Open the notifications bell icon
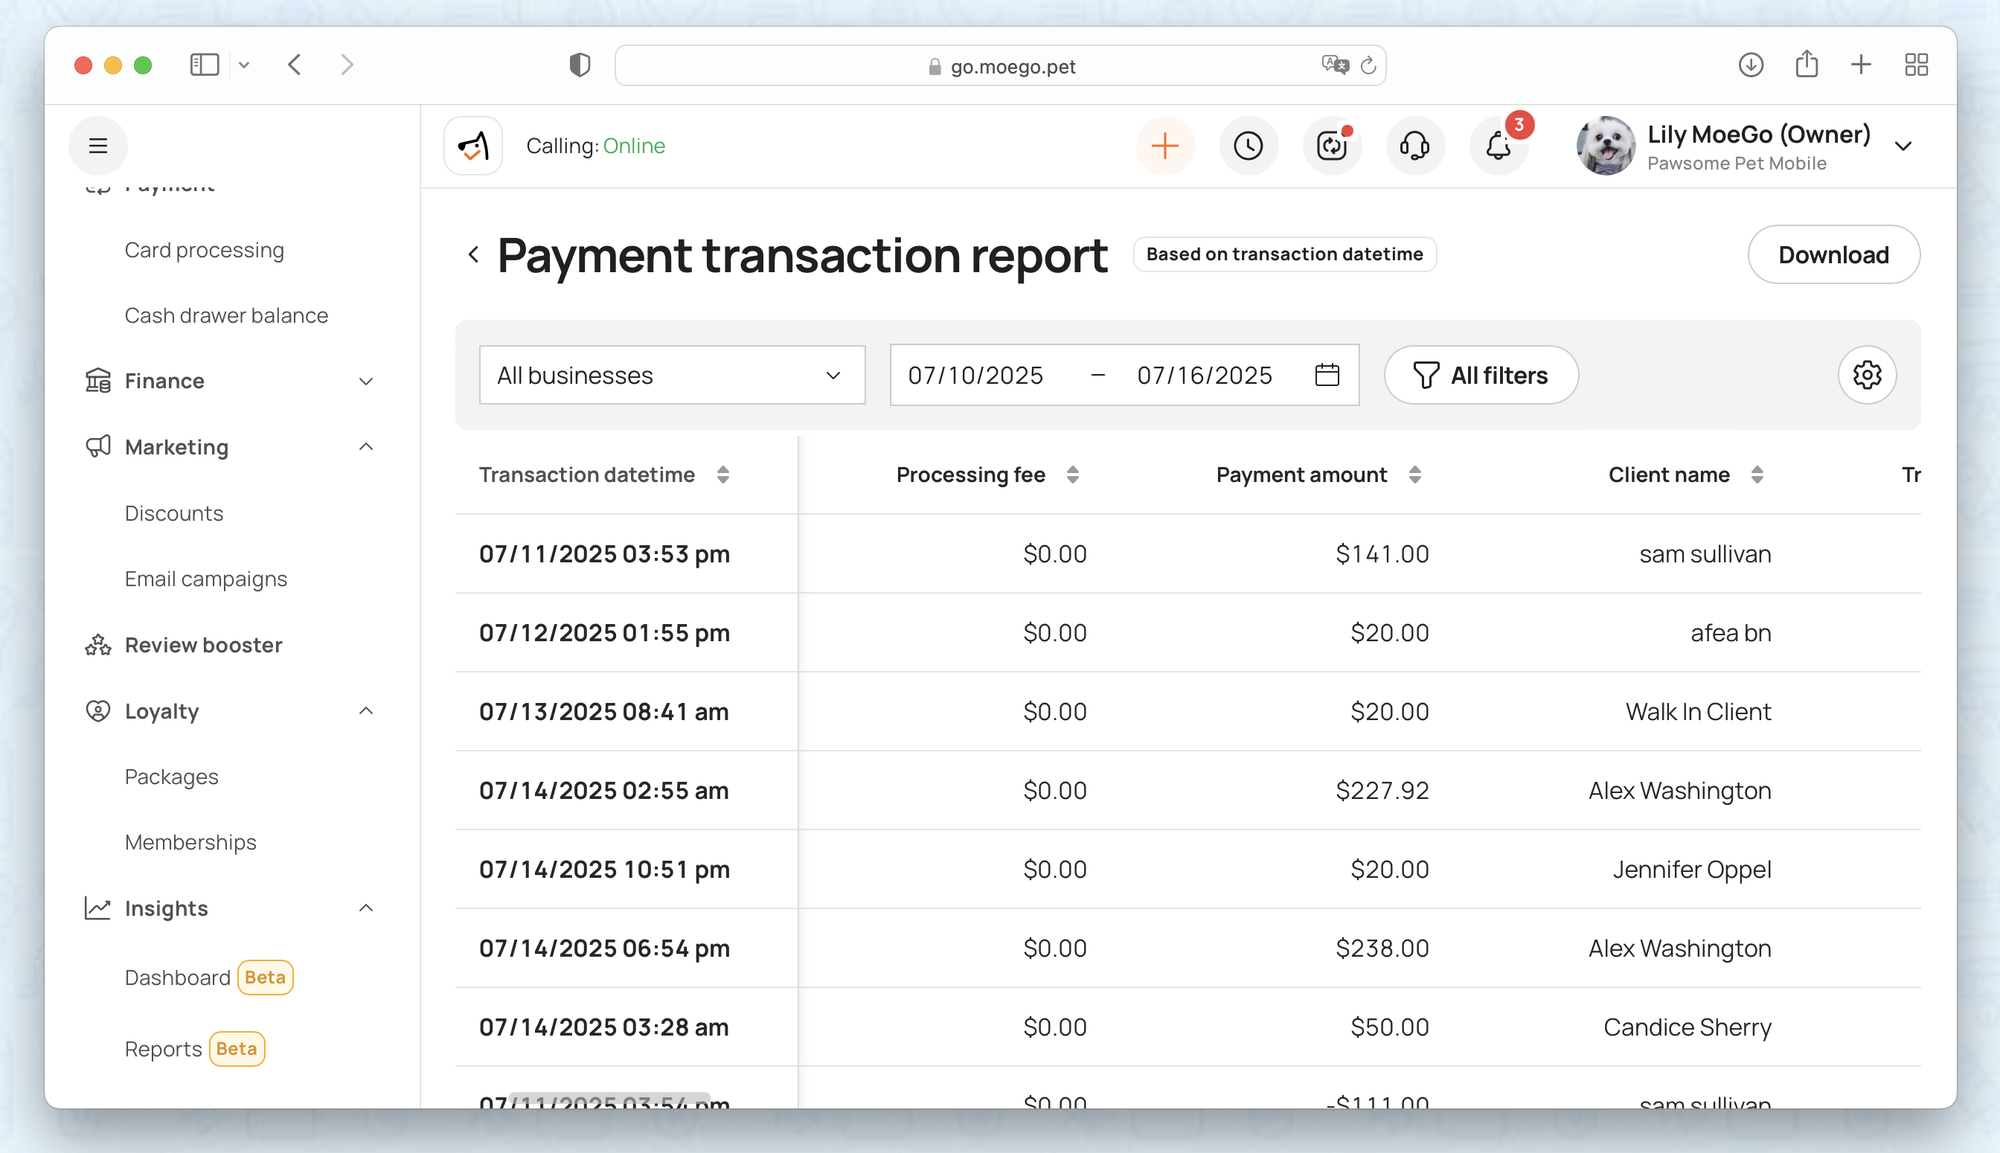The image size is (2000, 1153). [1498, 146]
